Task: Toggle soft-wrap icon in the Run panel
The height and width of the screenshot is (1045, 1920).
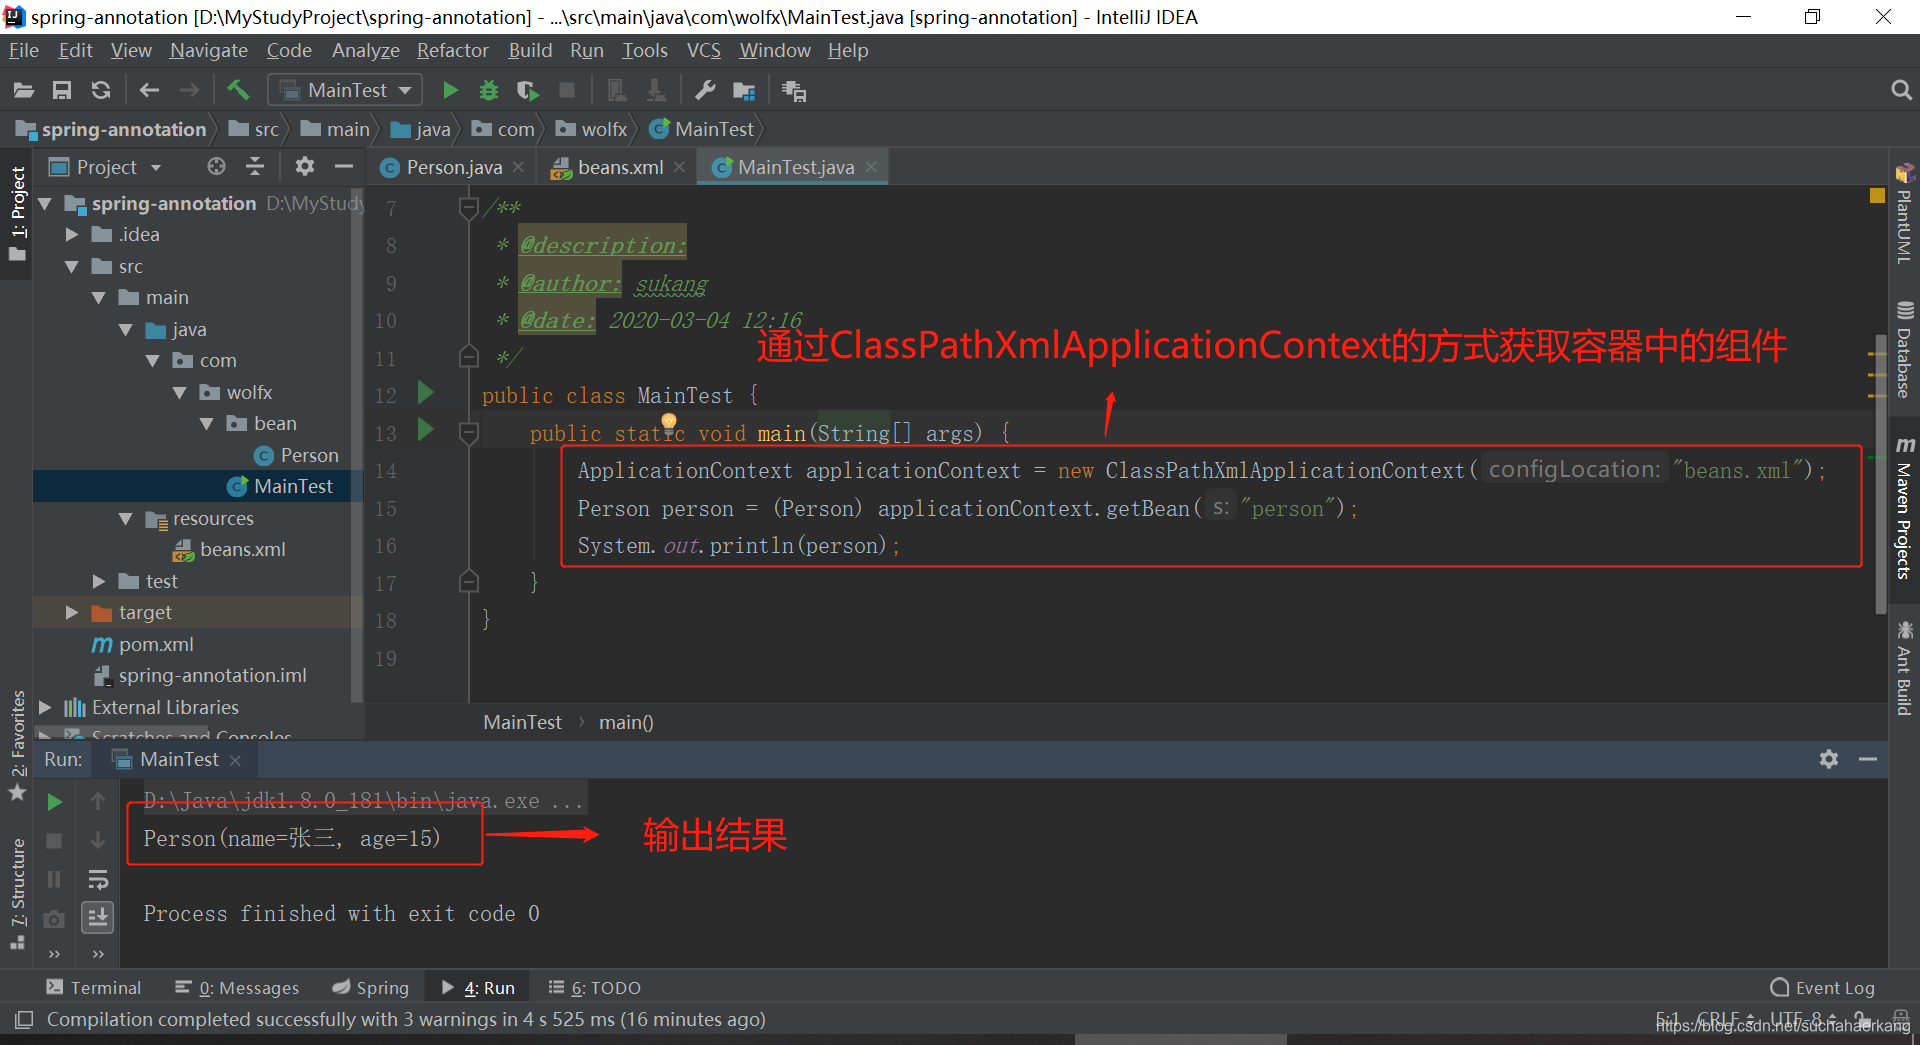Action: point(98,880)
